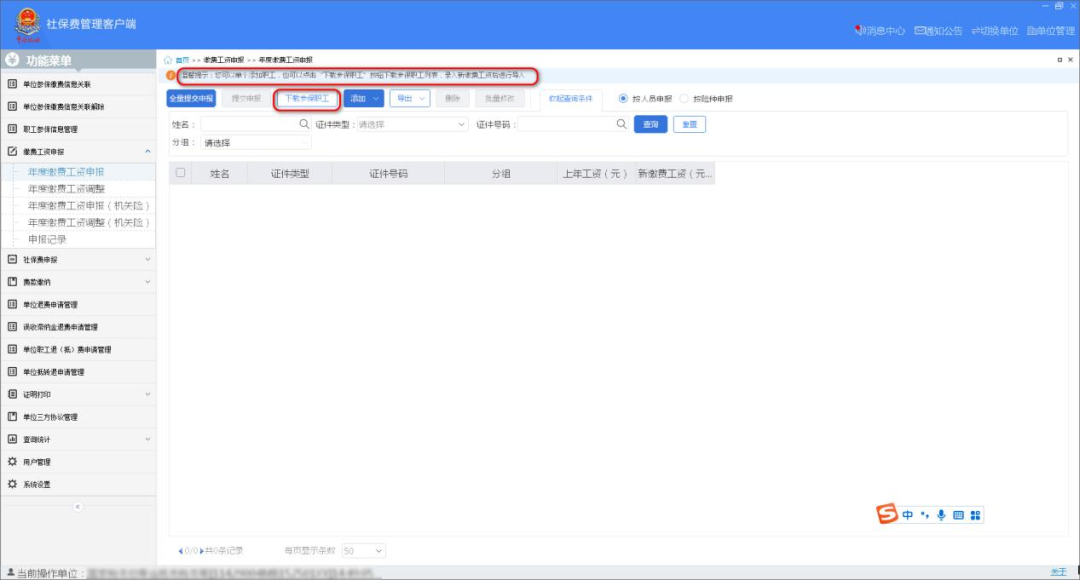
Task: Click the blue 查询 button
Action: [x=650, y=124]
